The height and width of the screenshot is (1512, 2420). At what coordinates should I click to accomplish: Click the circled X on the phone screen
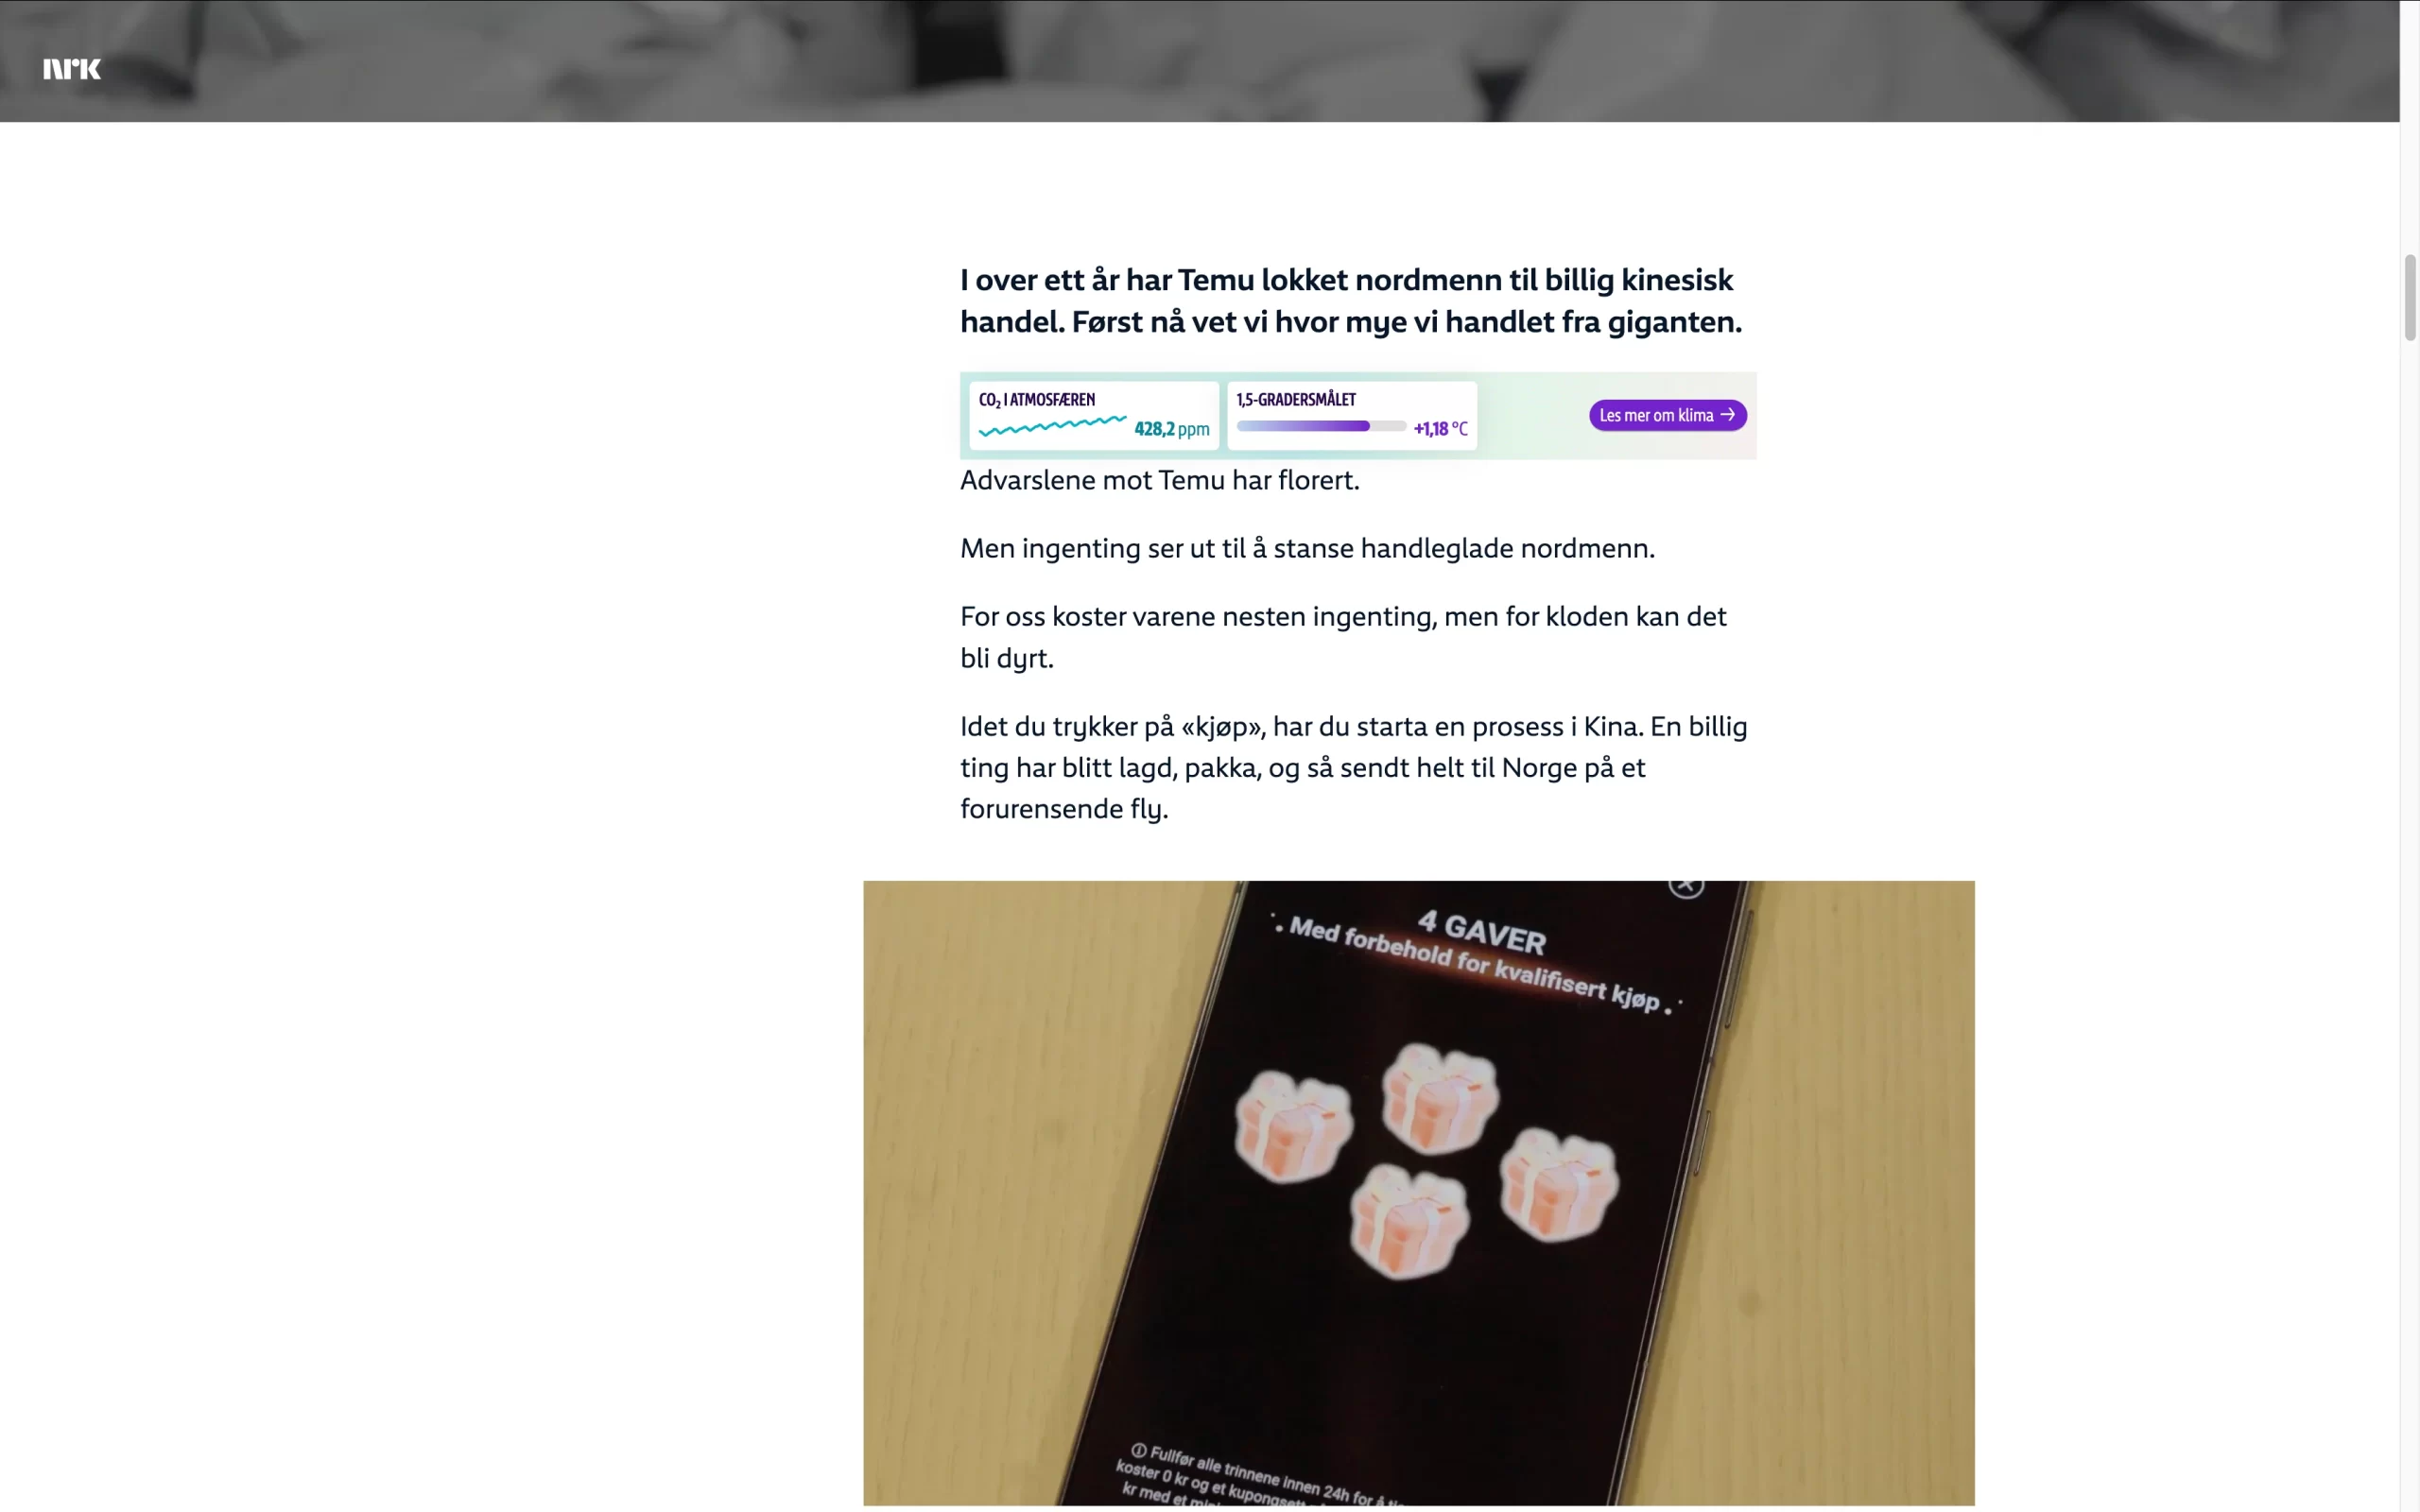click(x=1686, y=885)
